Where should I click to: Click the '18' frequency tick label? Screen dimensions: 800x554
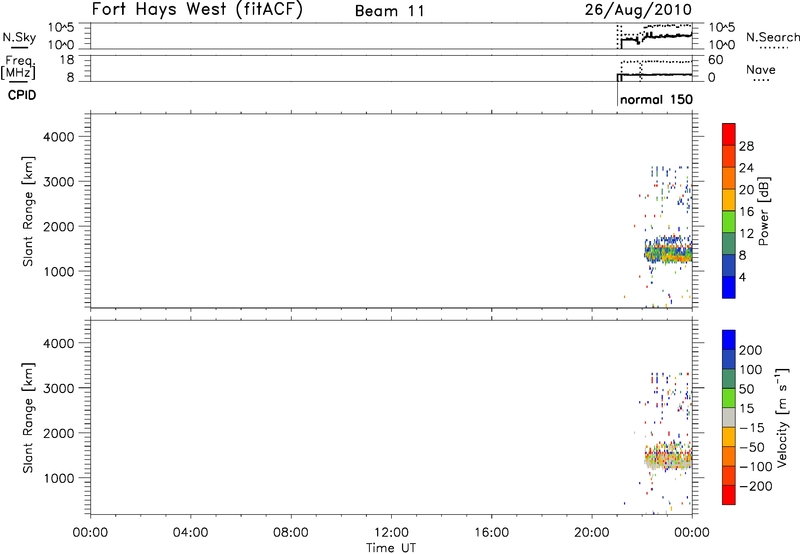coord(67,60)
